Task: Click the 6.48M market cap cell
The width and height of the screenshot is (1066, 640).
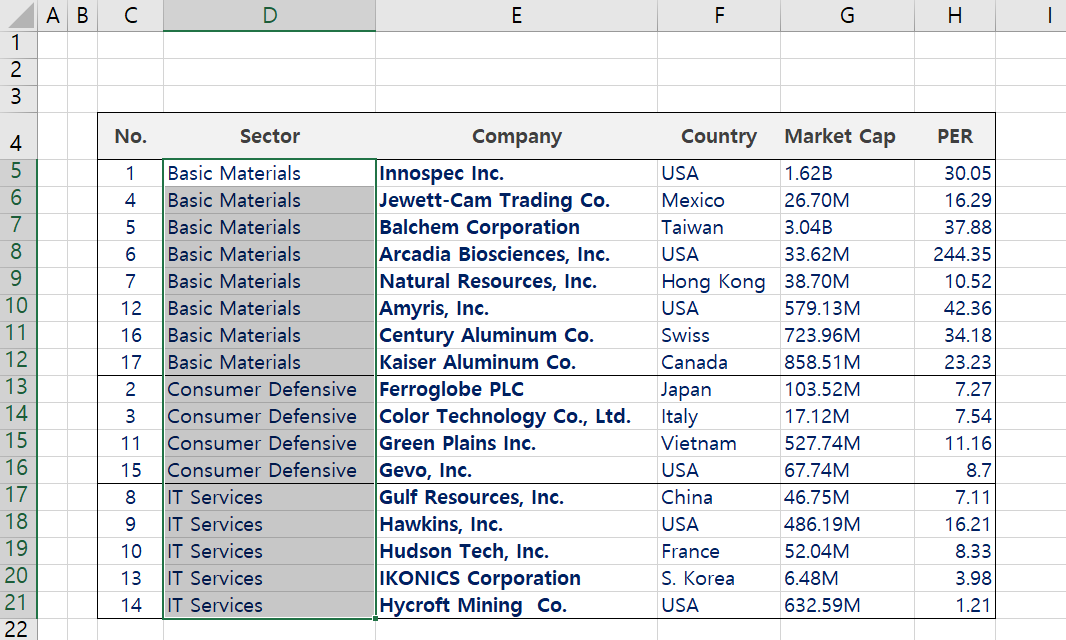Action: [x=847, y=578]
